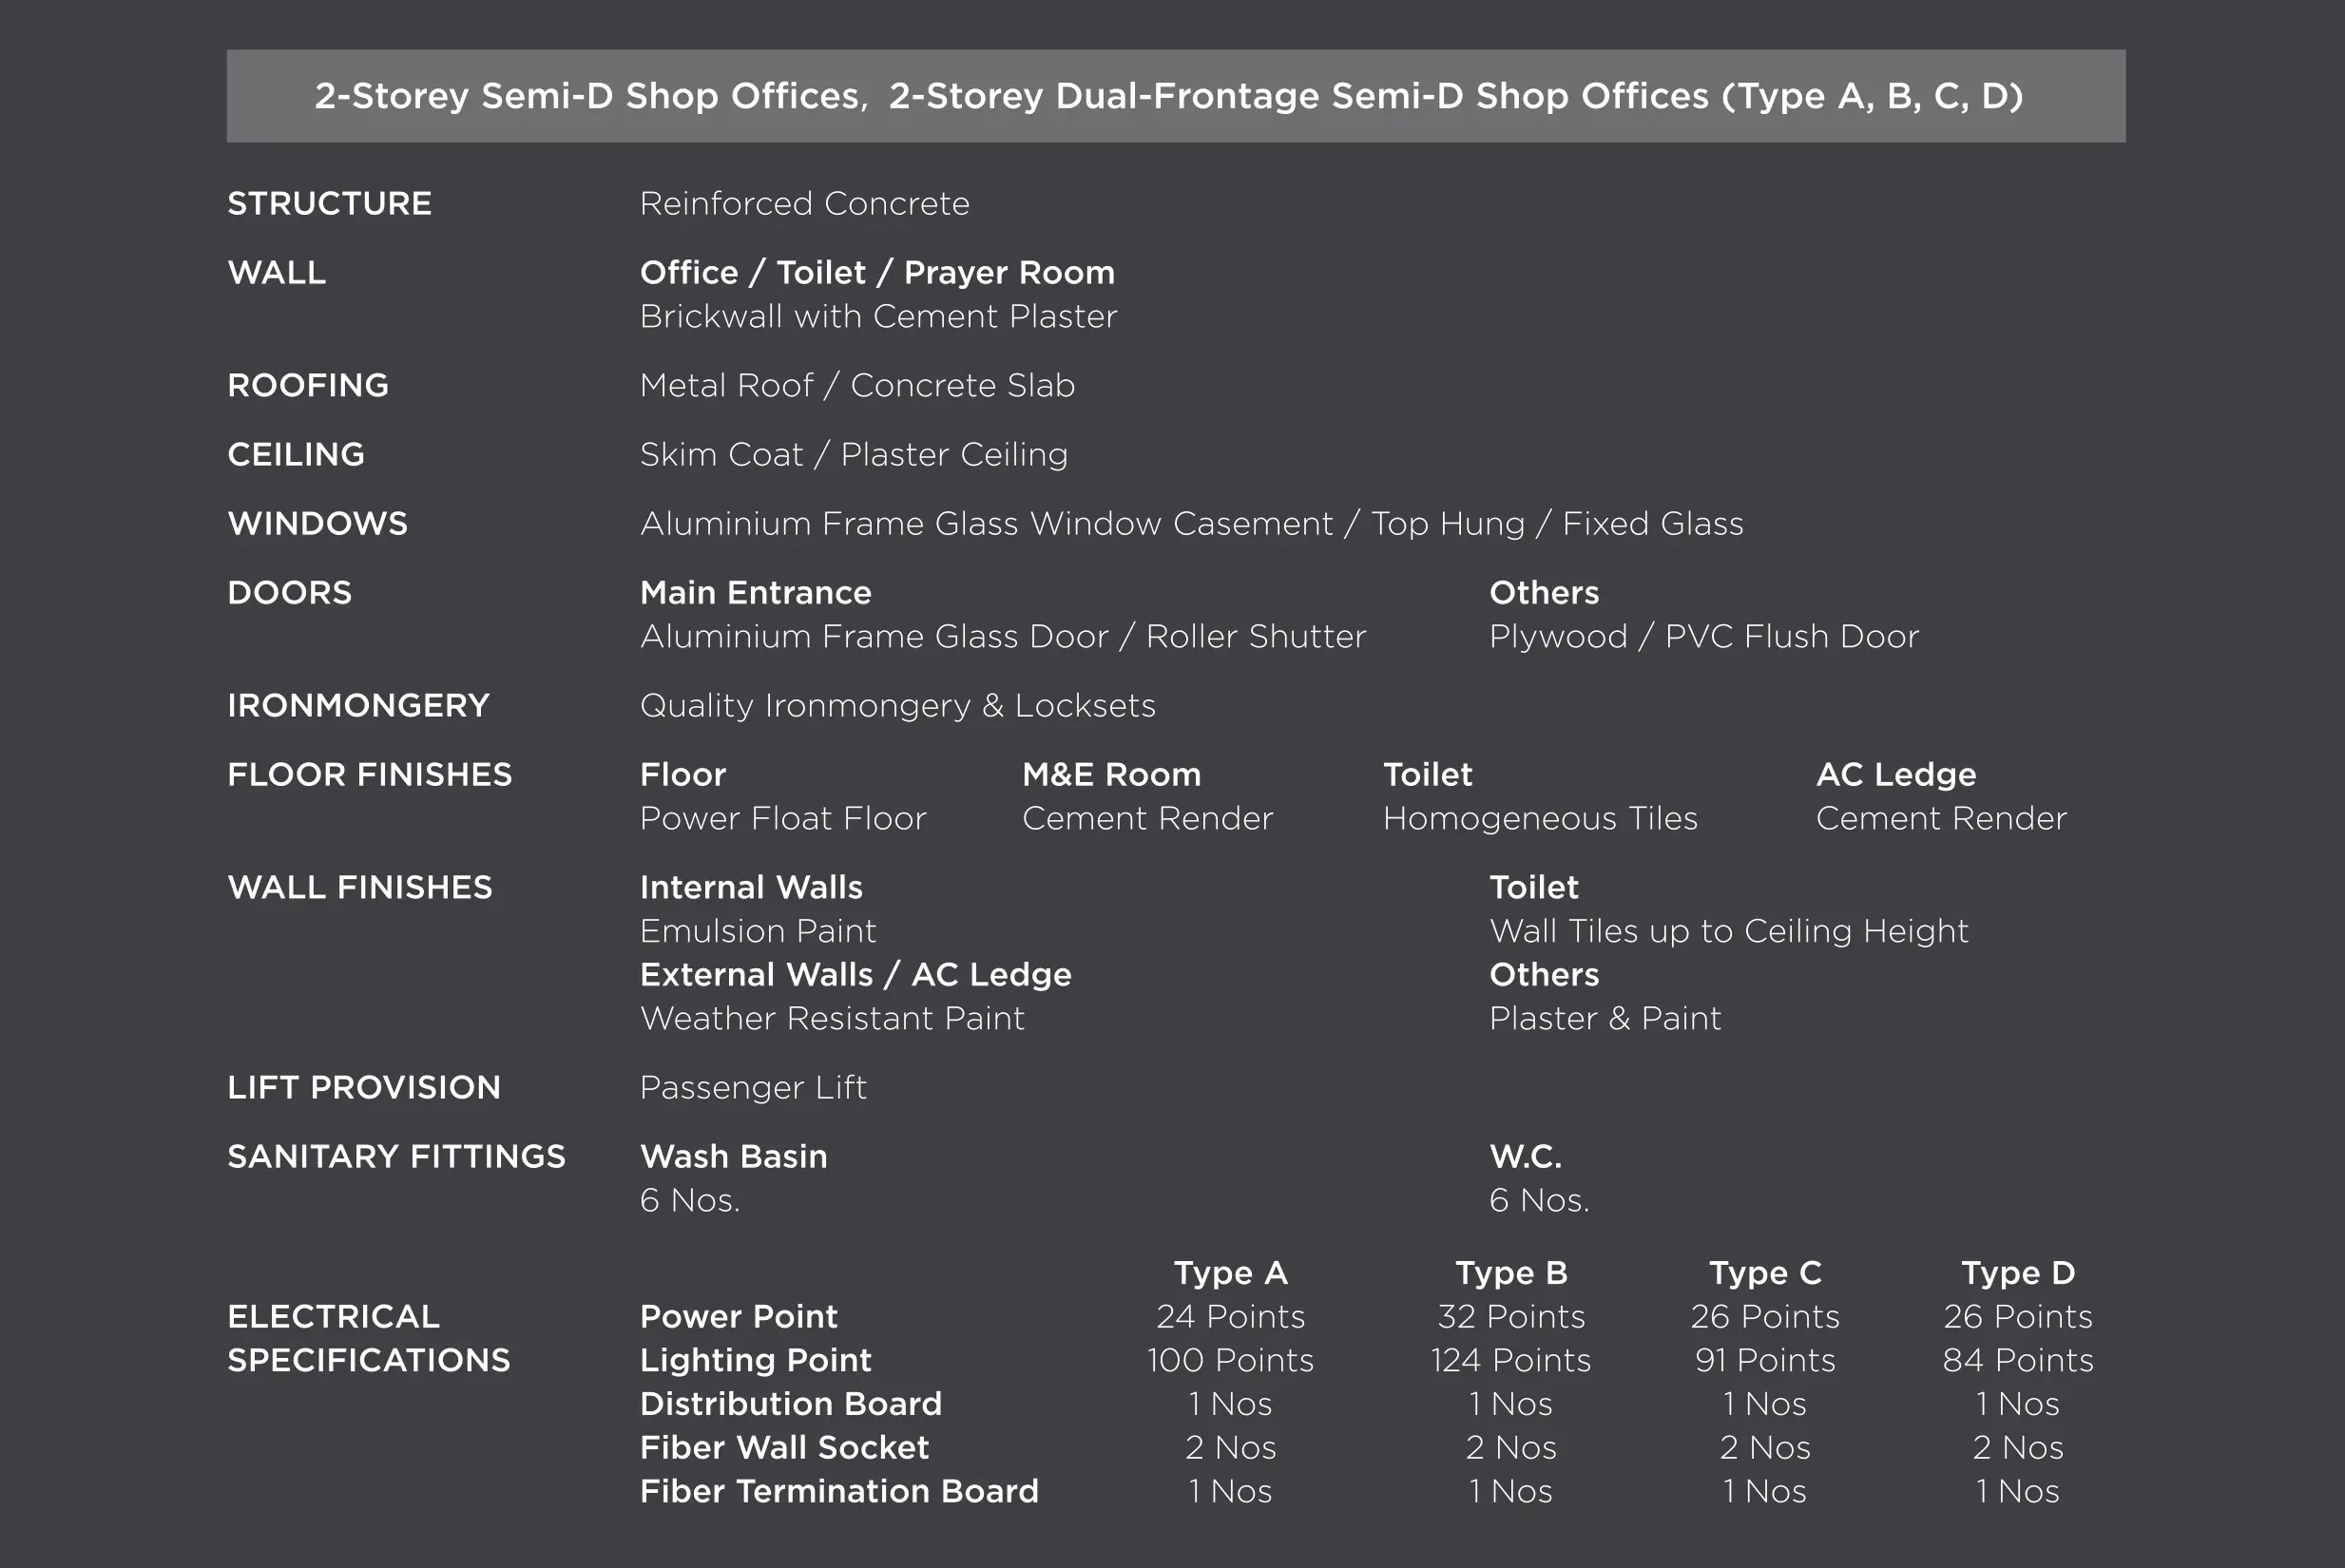2345x1568 pixels.
Task: Select the M&E Room subheading
Action: click(x=1111, y=775)
